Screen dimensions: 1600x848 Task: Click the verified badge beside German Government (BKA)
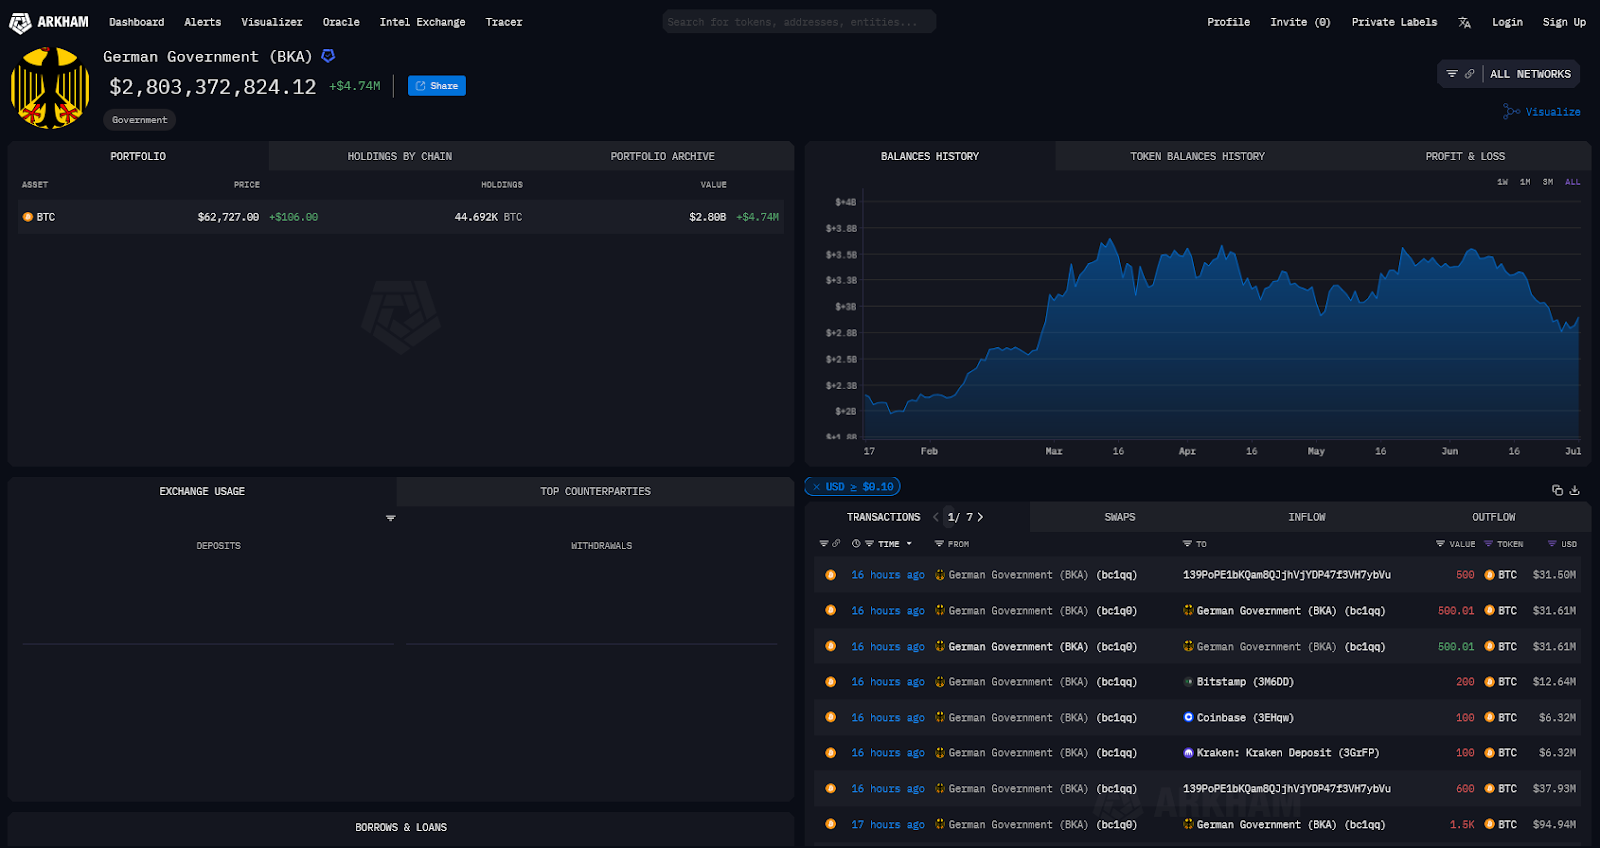tap(328, 56)
